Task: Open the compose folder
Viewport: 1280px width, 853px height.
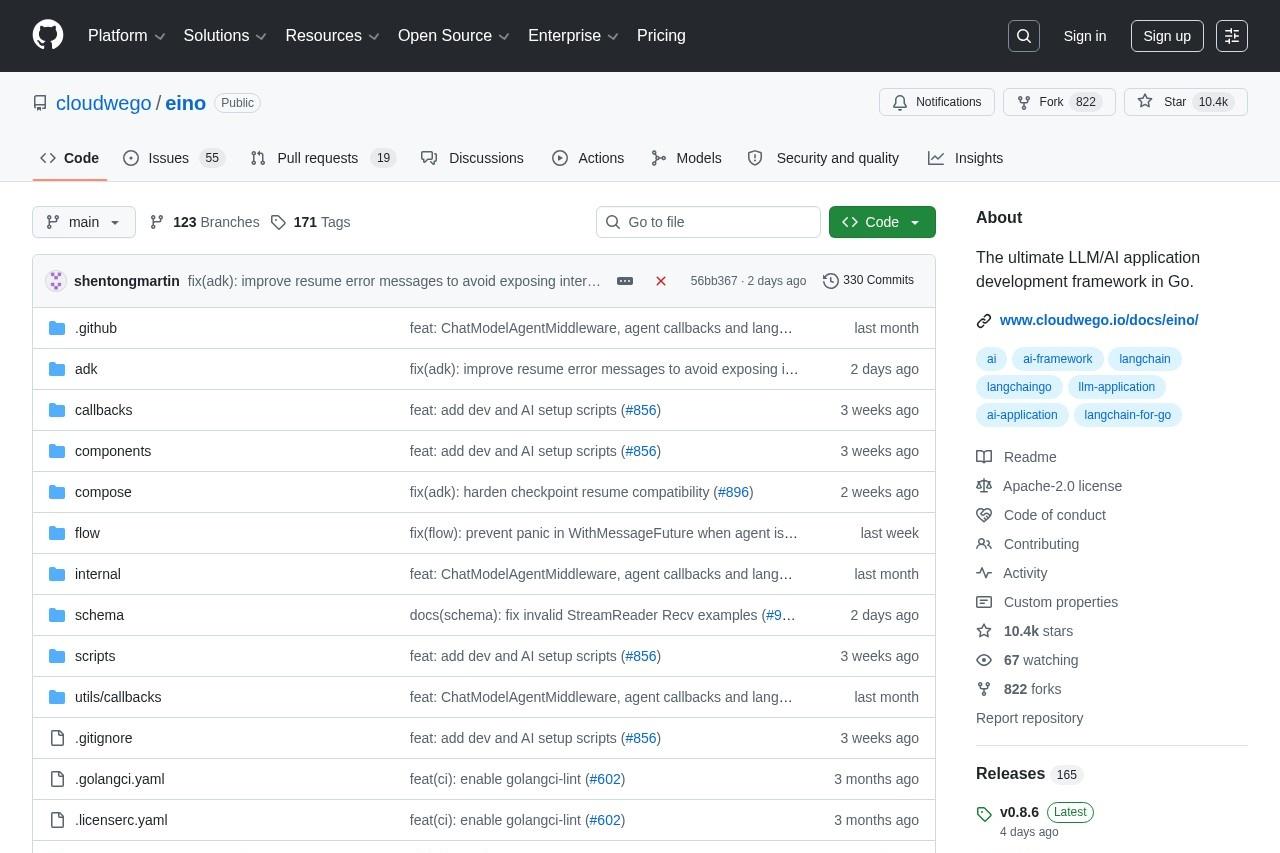Action: click(103, 492)
